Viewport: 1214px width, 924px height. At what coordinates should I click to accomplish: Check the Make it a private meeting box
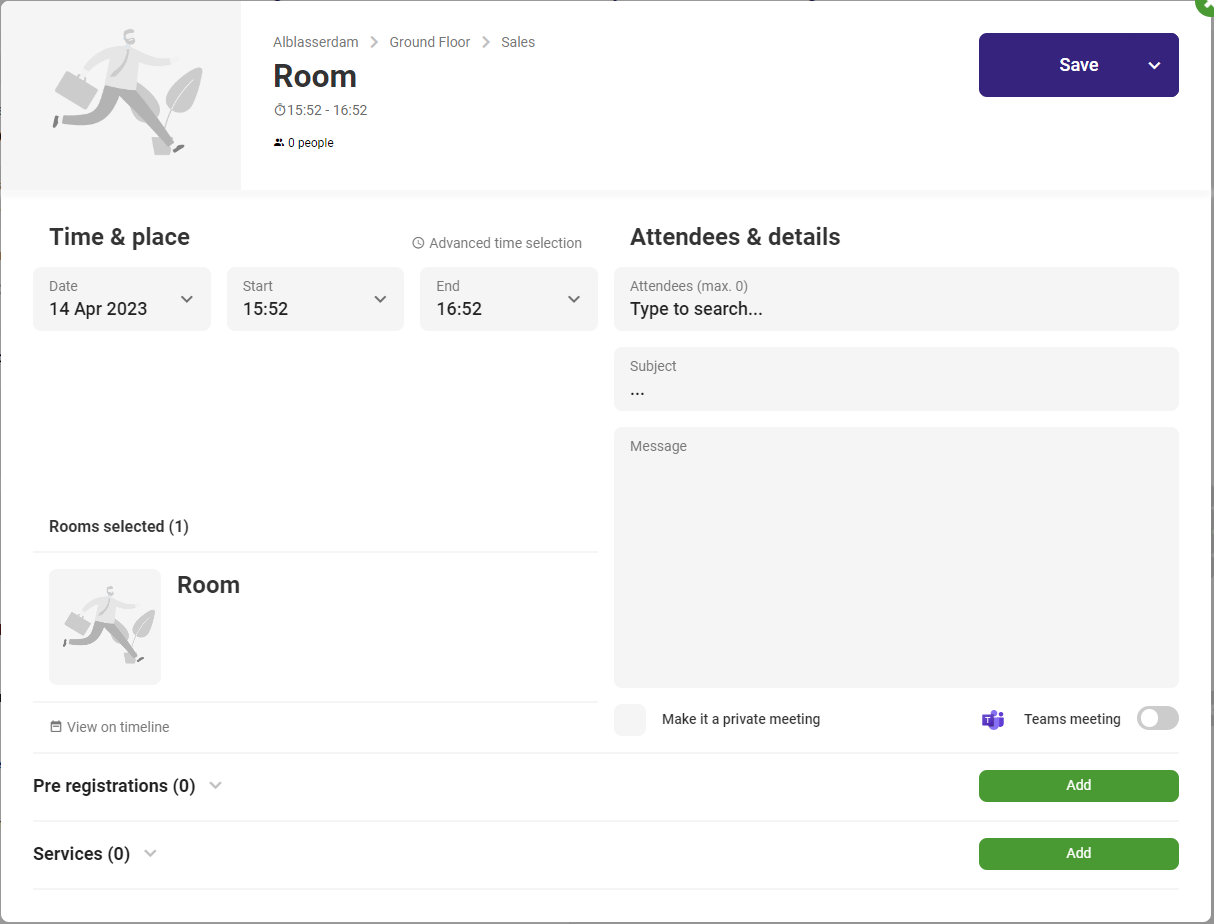630,720
